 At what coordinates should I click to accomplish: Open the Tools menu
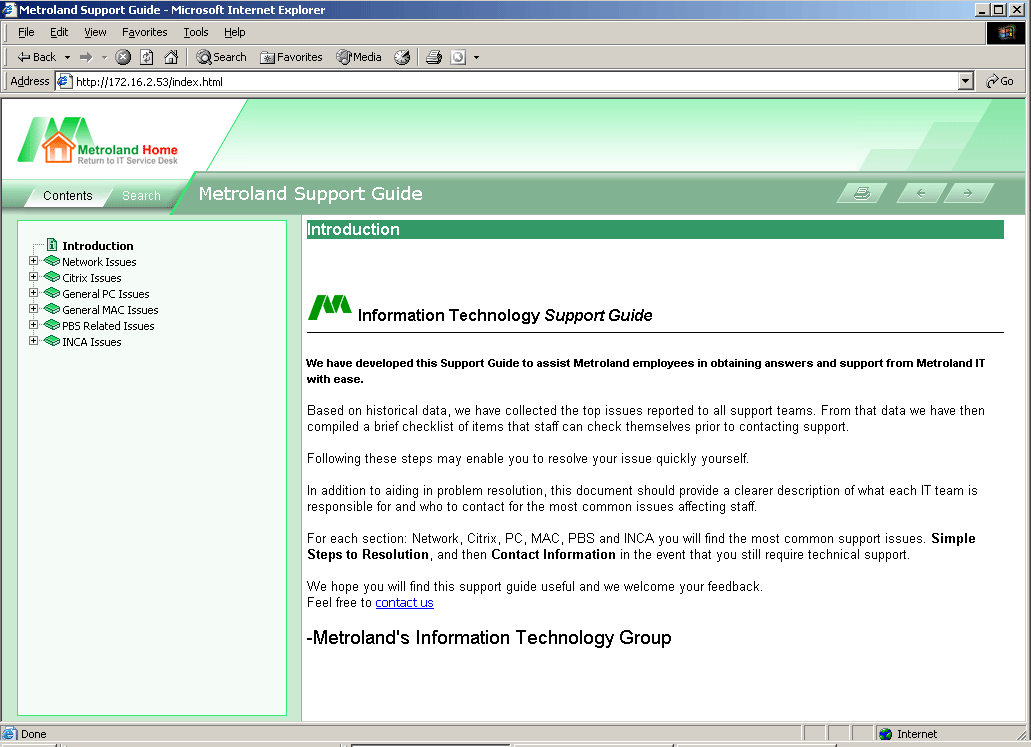pyautogui.click(x=196, y=32)
